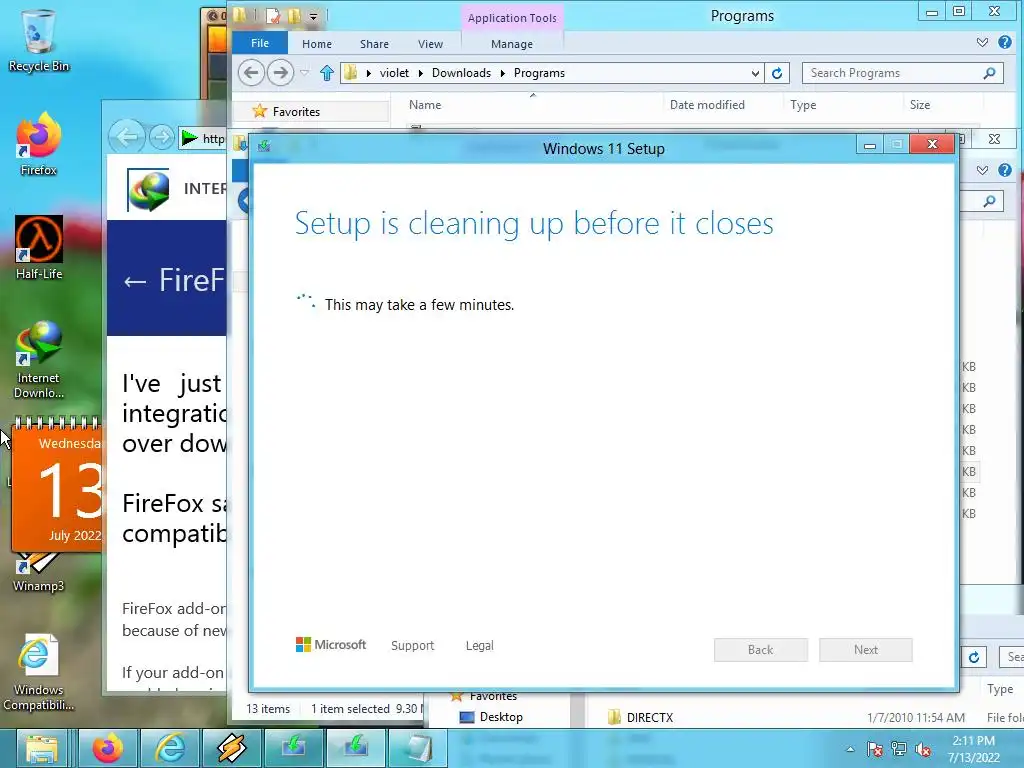Expand the ribbon in Programs window
Image resolution: width=1024 pixels, height=768 pixels.
[x=982, y=42]
